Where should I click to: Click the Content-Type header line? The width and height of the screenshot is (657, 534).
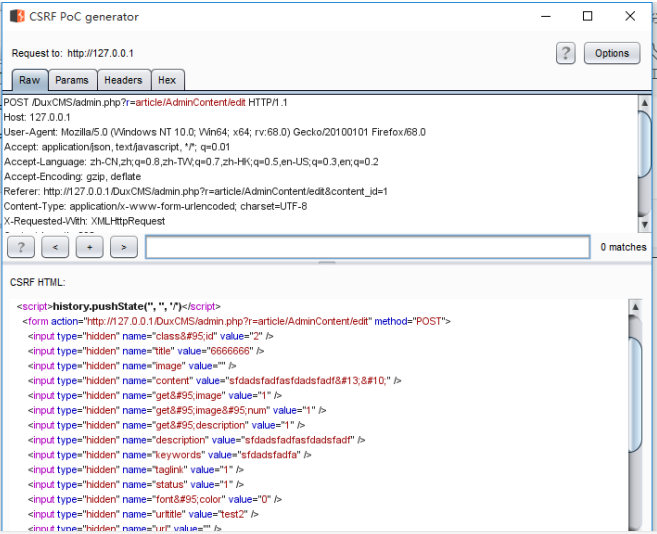pyautogui.click(x=155, y=206)
